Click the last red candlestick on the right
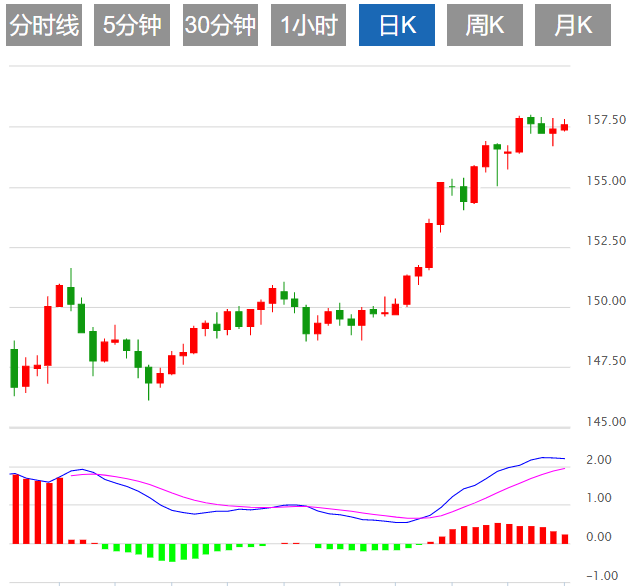Viewport: 631px width, 586px height. pos(565,127)
